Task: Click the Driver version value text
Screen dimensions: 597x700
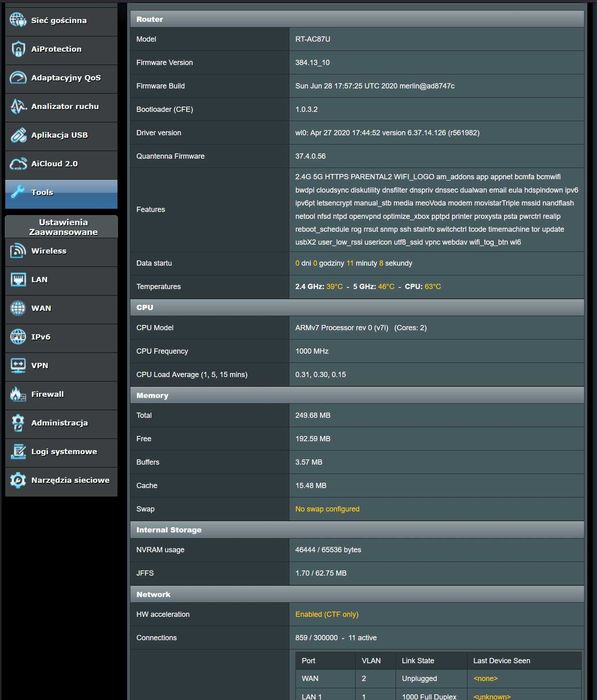Action: point(387,133)
